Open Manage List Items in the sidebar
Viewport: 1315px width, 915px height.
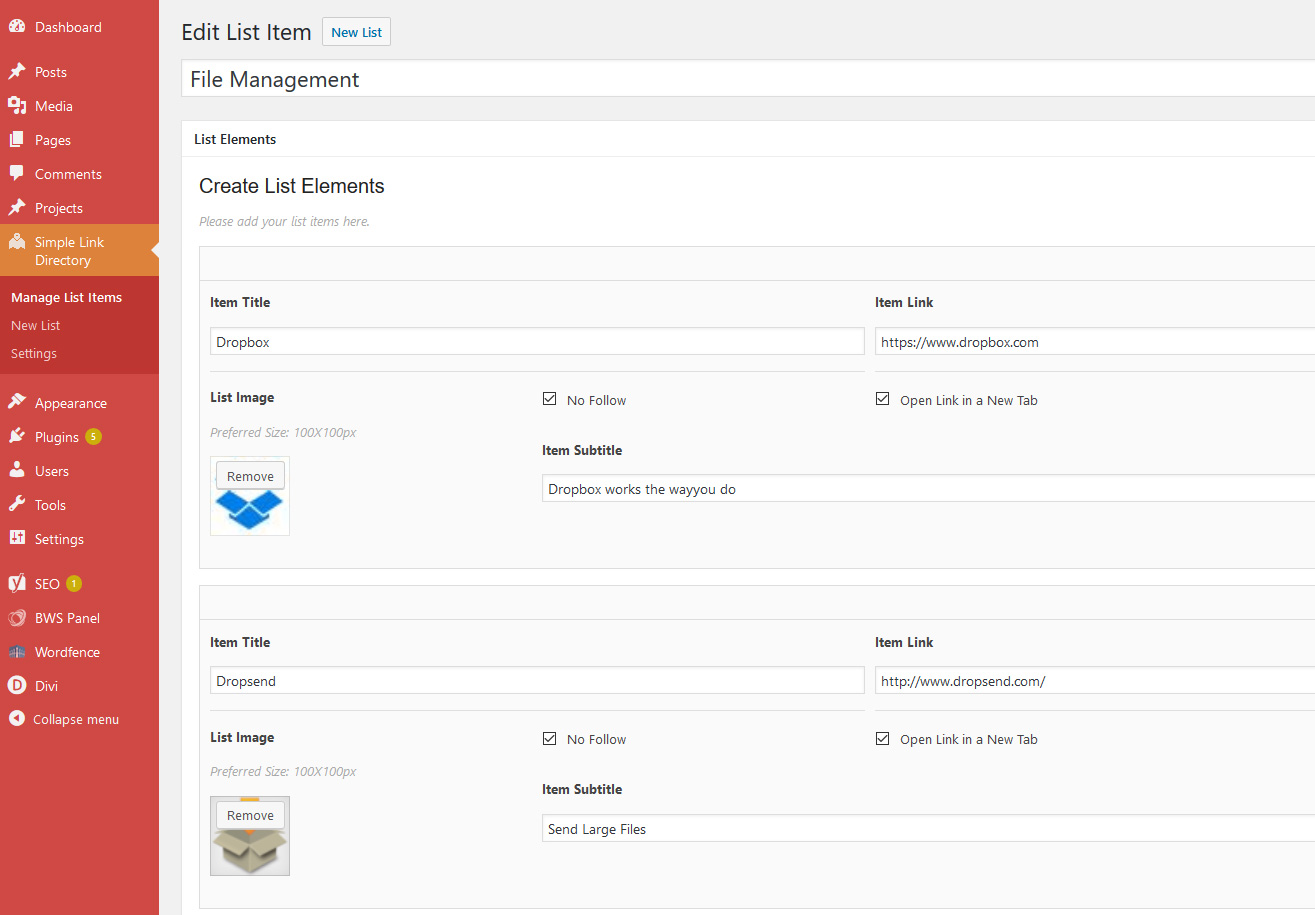click(x=65, y=297)
